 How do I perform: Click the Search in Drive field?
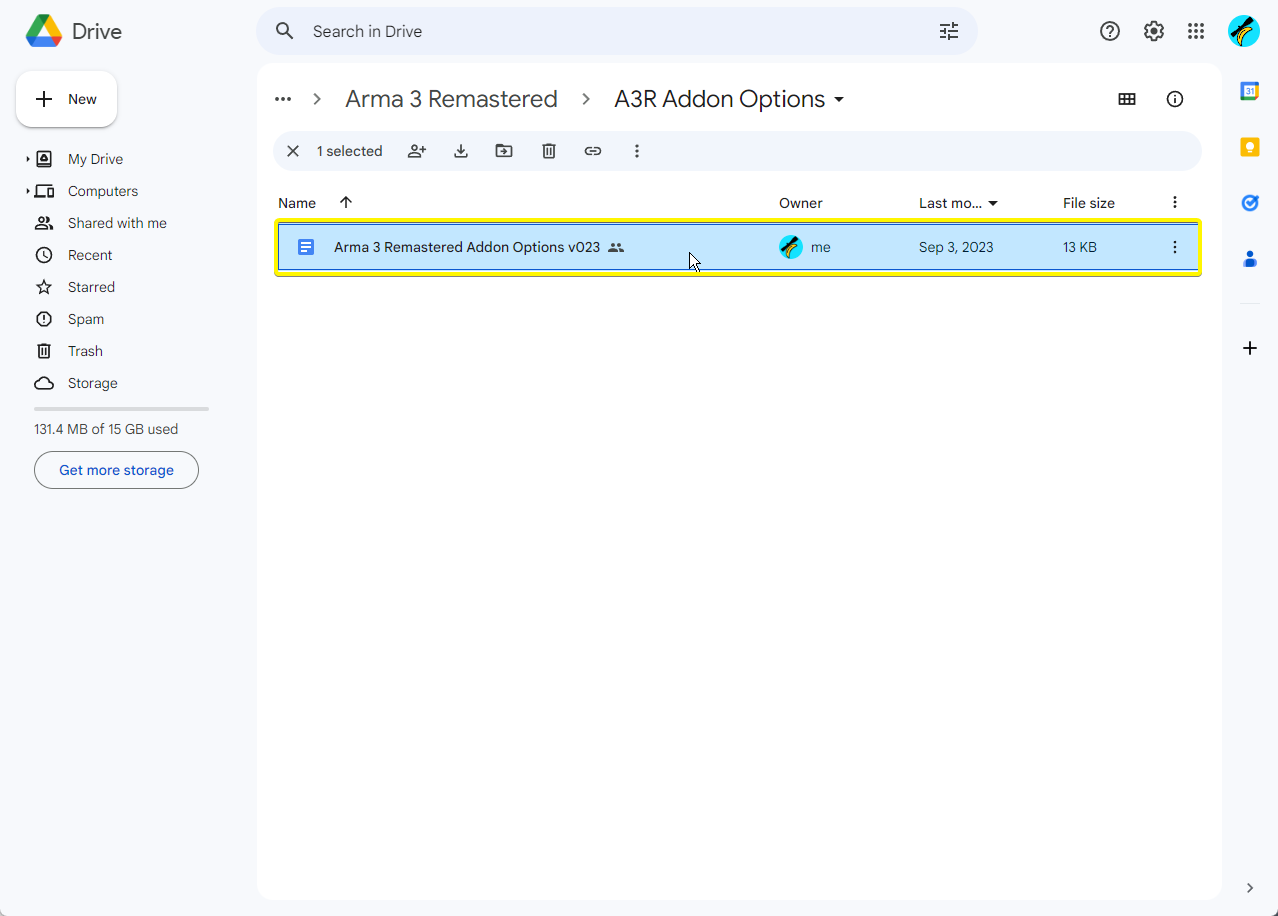point(617,31)
